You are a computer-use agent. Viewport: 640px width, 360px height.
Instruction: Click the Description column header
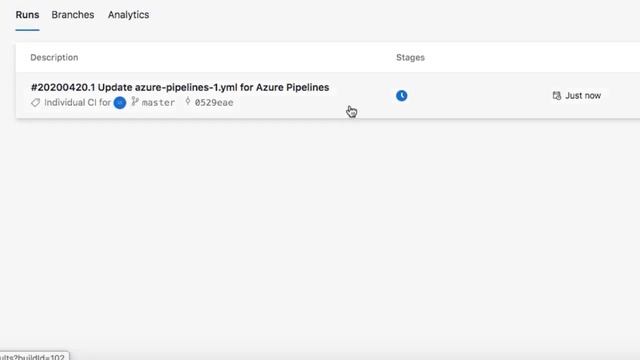tap(54, 58)
